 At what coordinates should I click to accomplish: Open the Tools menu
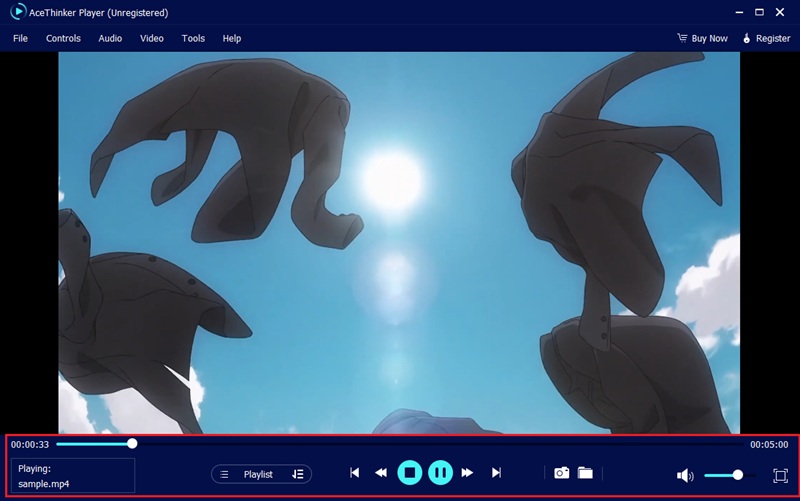click(193, 38)
